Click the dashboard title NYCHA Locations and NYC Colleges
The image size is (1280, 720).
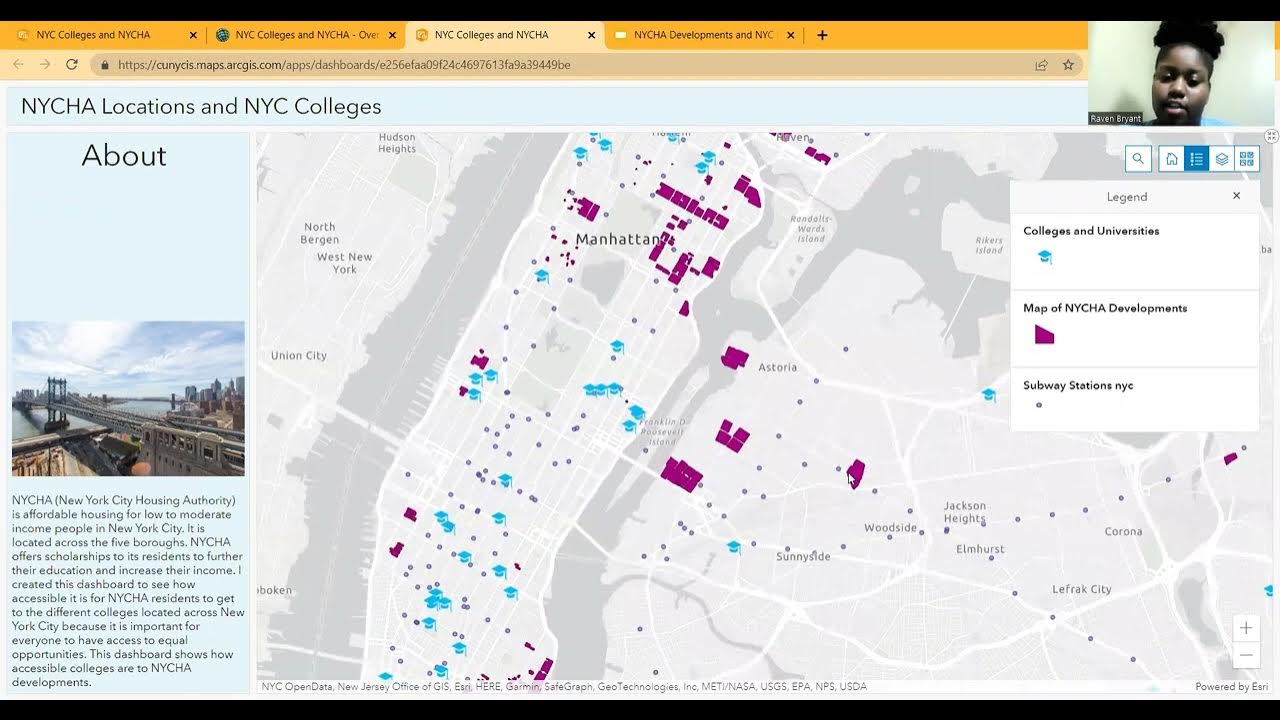pyautogui.click(x=201, y=106)
